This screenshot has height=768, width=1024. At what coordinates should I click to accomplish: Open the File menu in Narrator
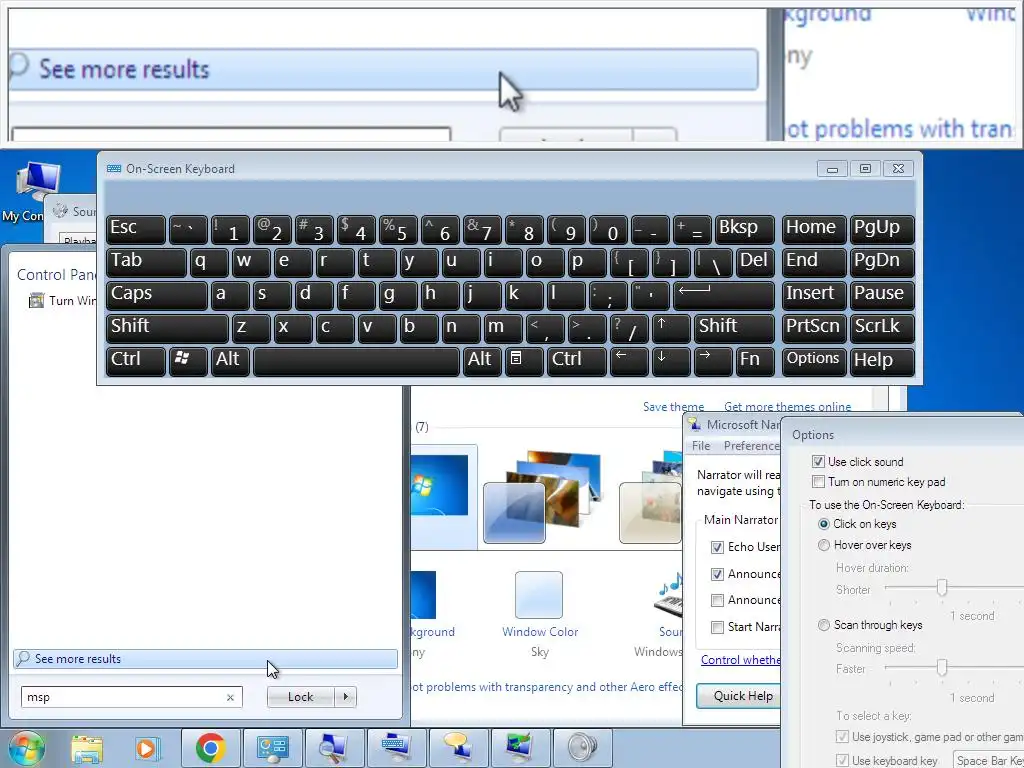[x=701, y=446]
